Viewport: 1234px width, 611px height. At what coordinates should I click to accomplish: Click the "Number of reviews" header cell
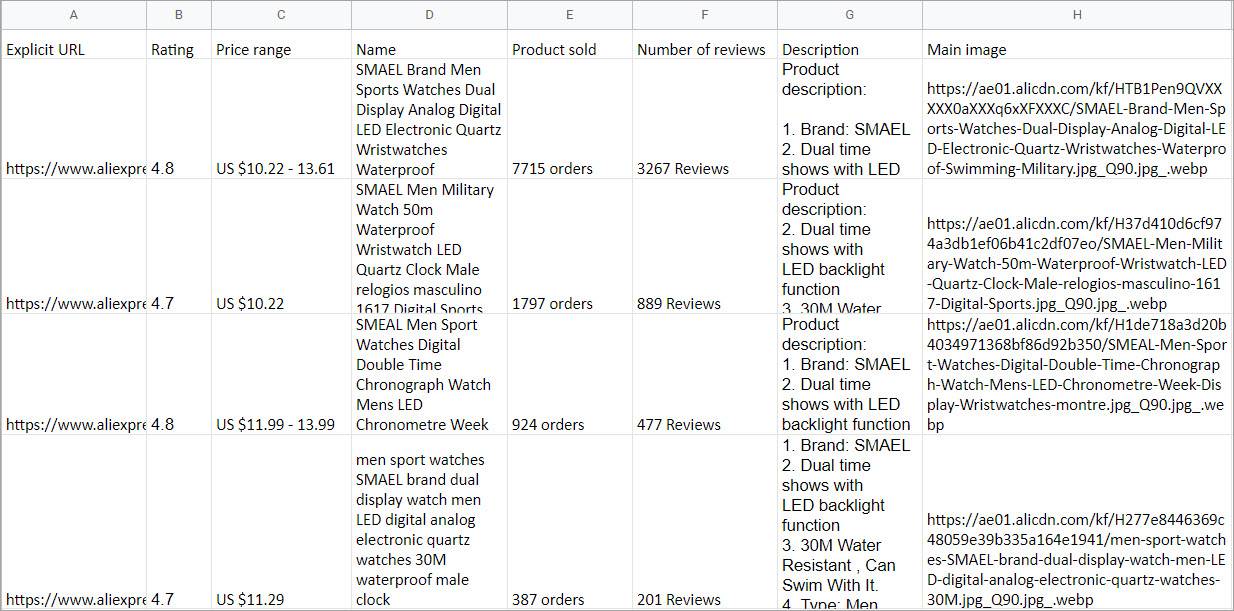click(705, 45)
